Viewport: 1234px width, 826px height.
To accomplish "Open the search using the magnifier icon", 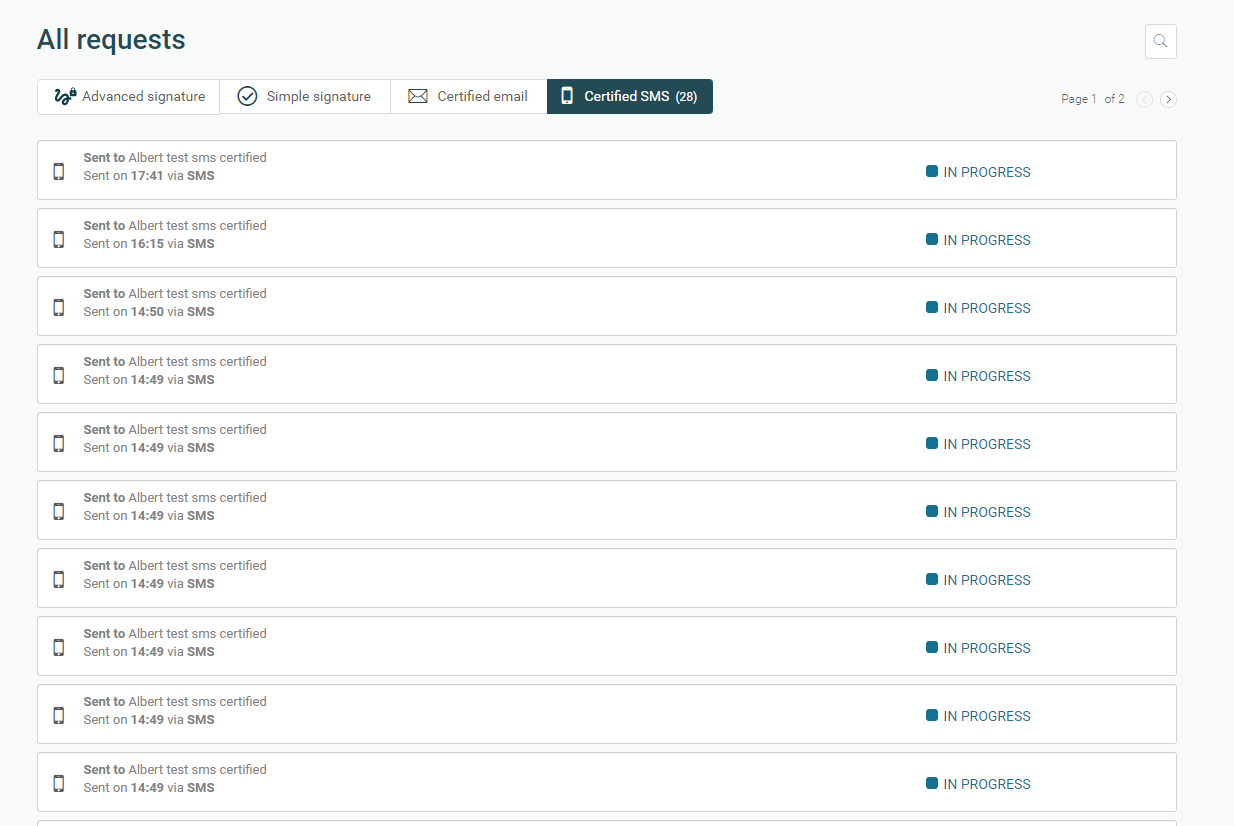I will (1160, 41).
